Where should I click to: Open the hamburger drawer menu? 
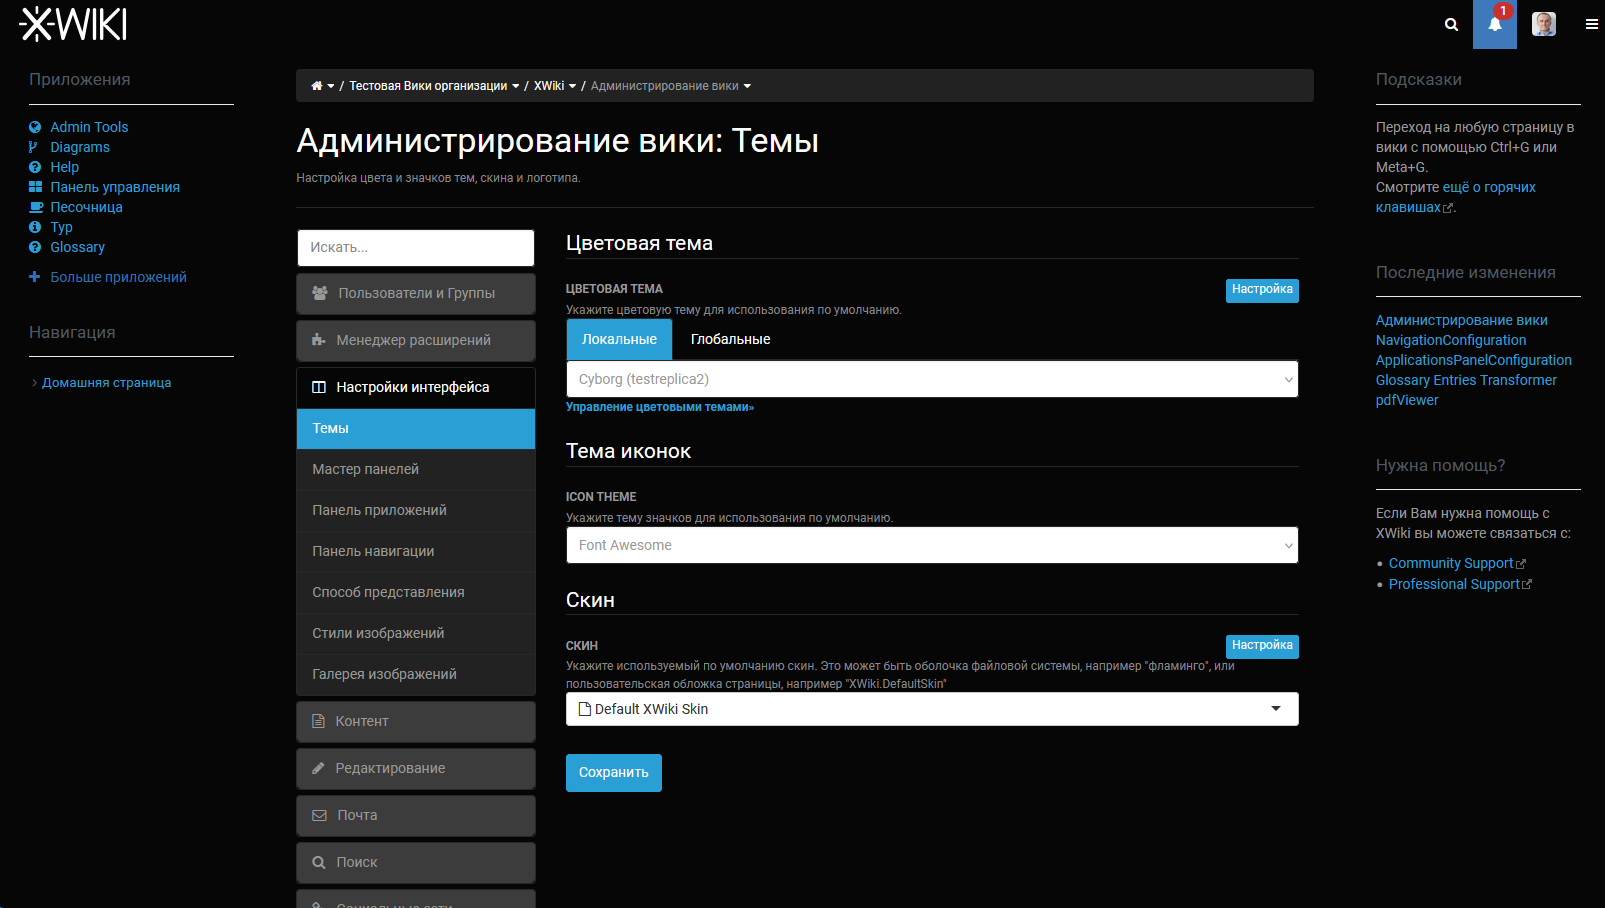pos(1592,25)
